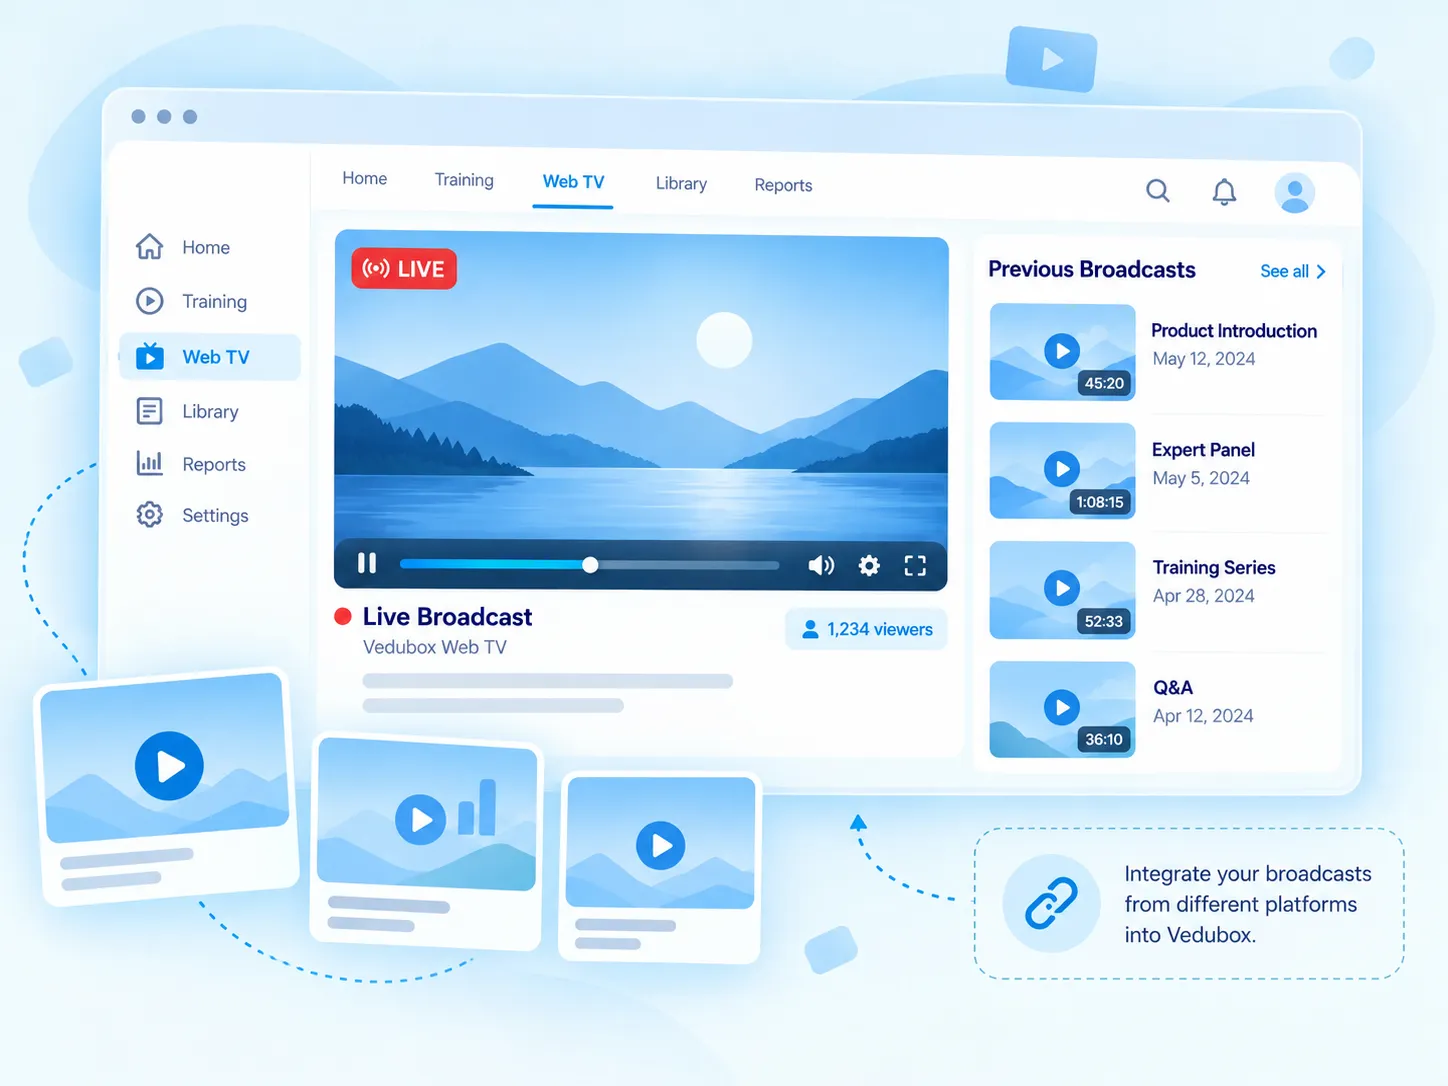Switch to the Home top tab

click(x=364, y=178)
